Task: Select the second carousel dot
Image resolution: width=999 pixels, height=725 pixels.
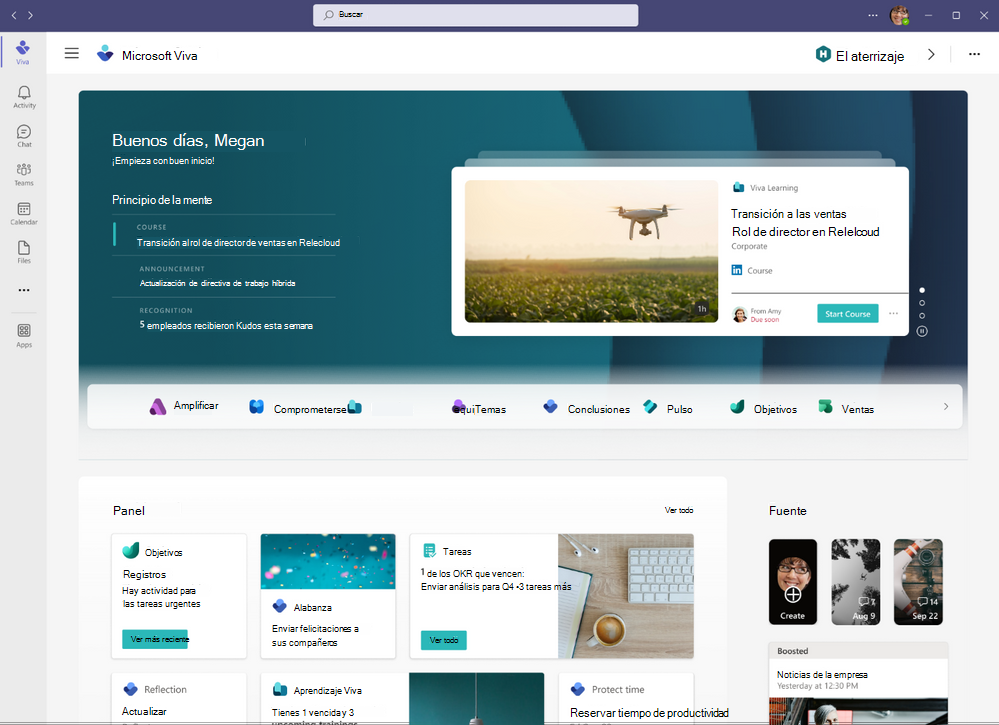Action: pos(921,302)
